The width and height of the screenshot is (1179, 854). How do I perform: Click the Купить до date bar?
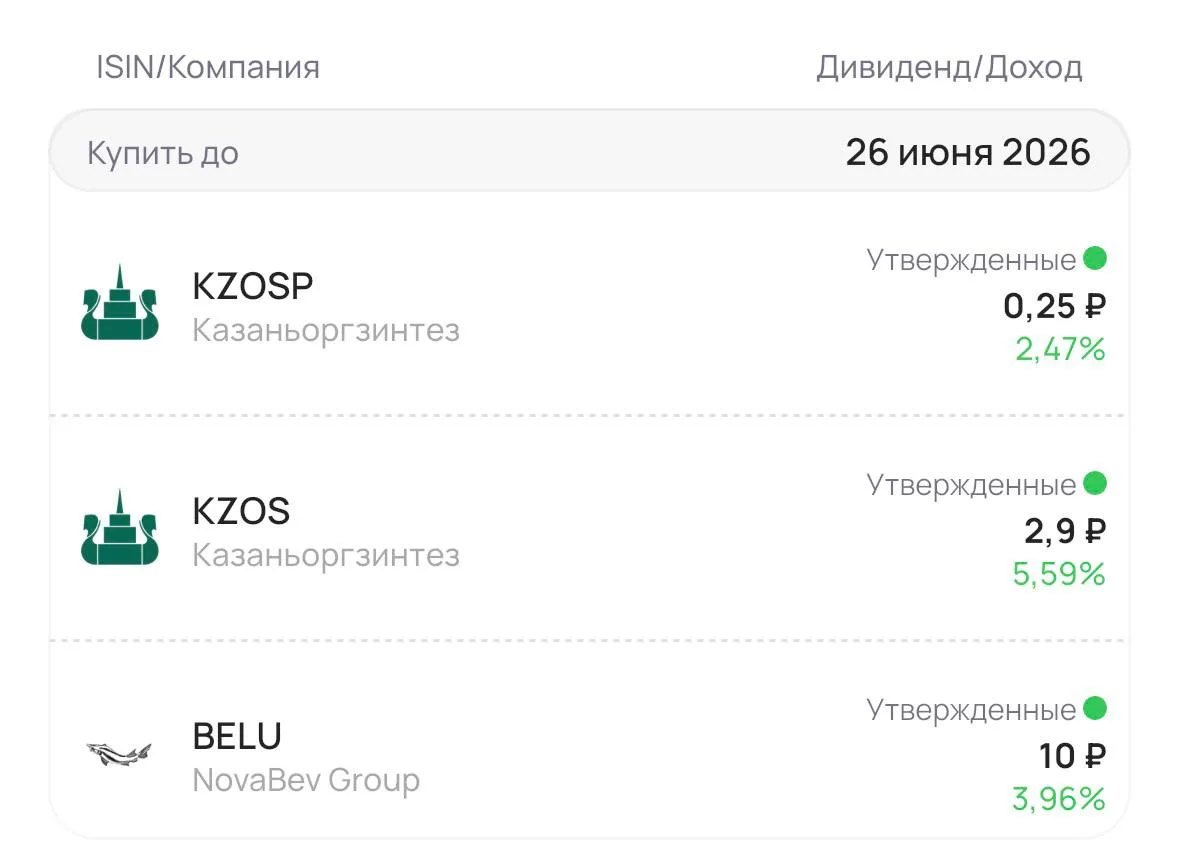590,152
